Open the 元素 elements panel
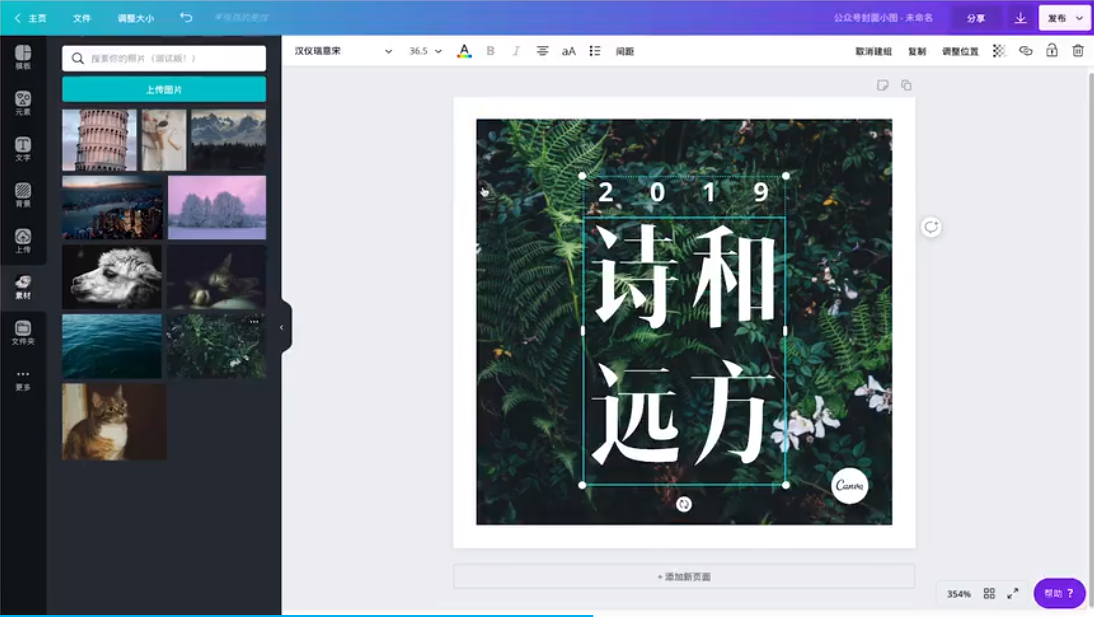This screenshot has height=617, width=1094. (x=23, y=103)
